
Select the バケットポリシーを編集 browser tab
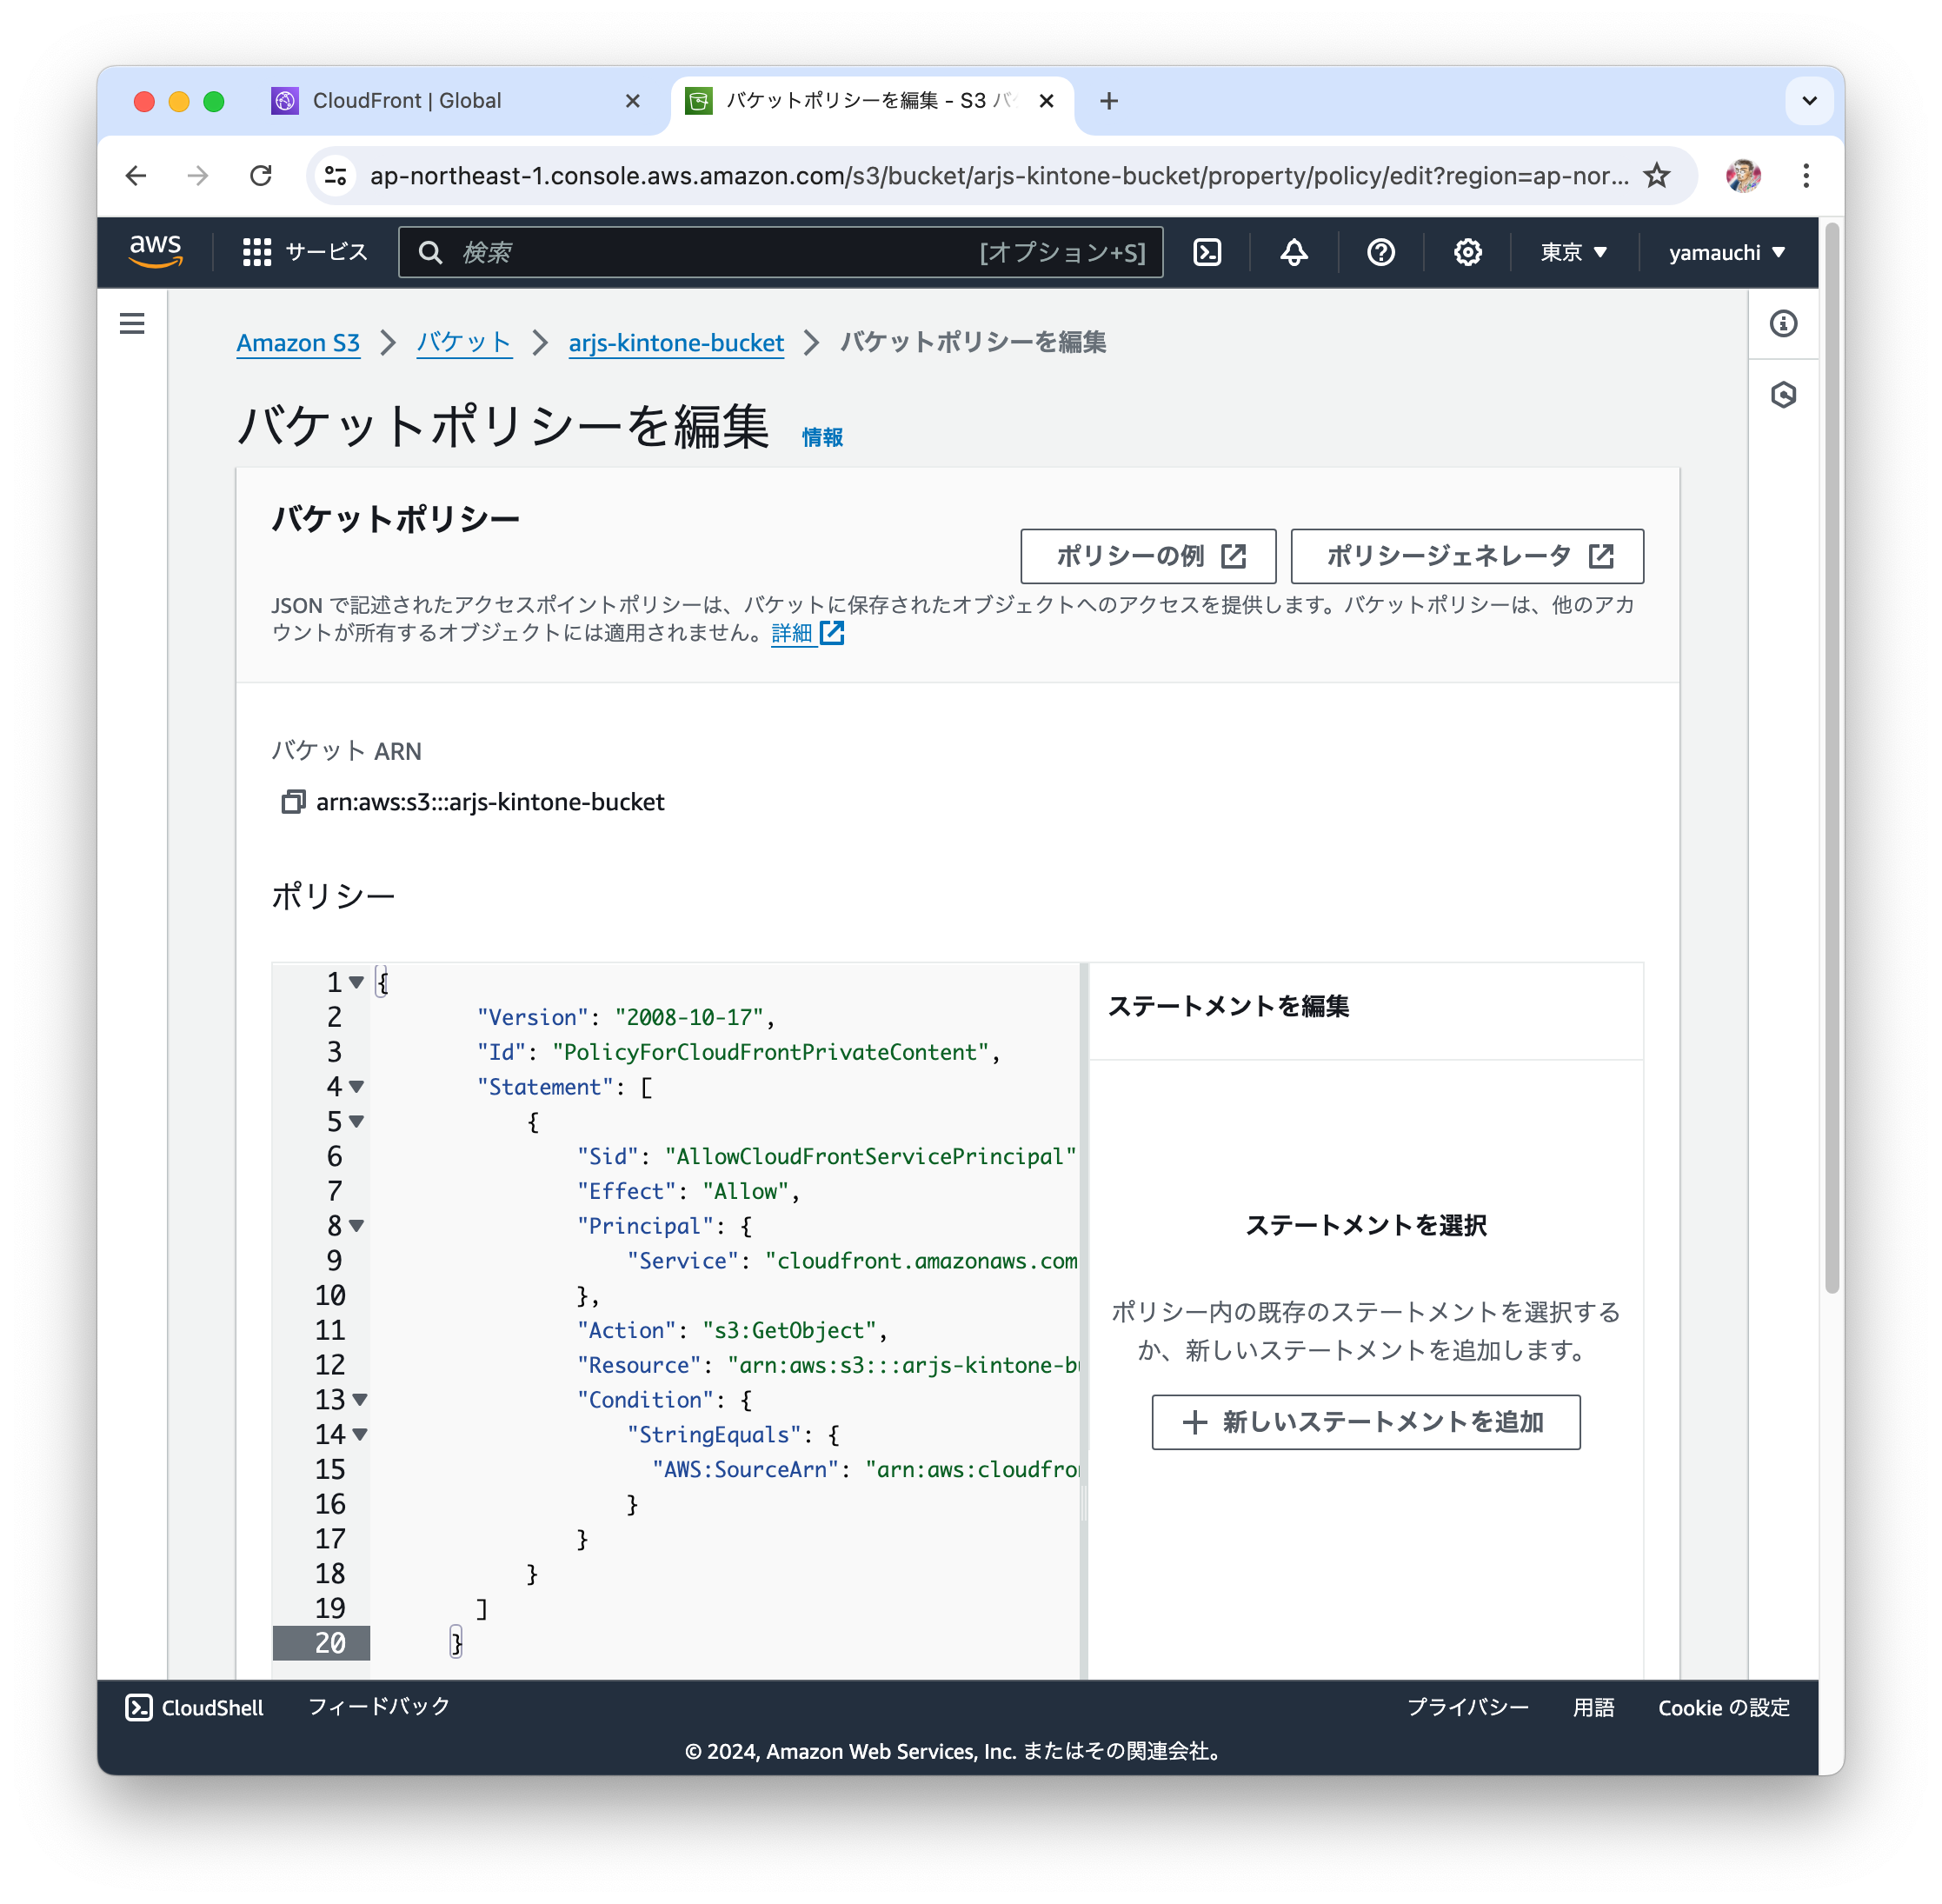click(872, 101)
